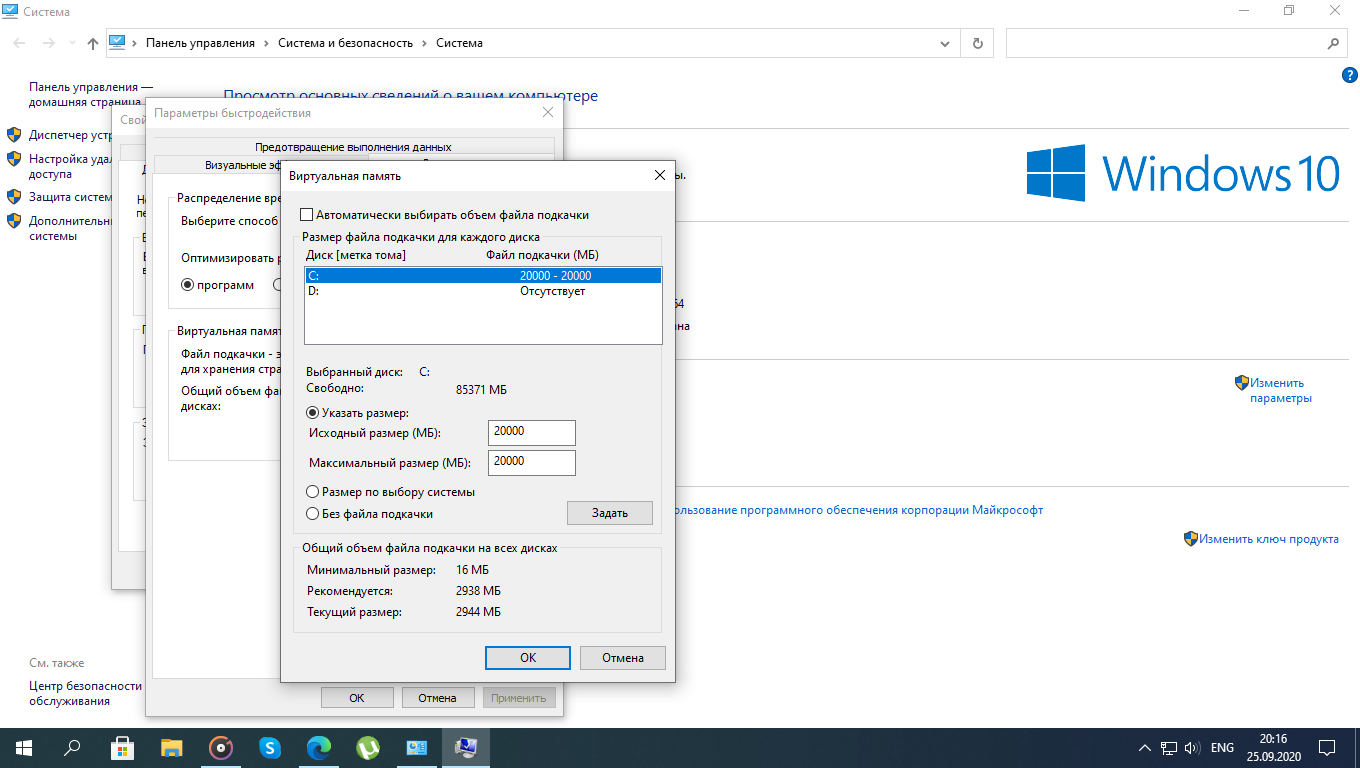
Task: Switch input language ENG indicator
Action: click(x=1222, y=747)
